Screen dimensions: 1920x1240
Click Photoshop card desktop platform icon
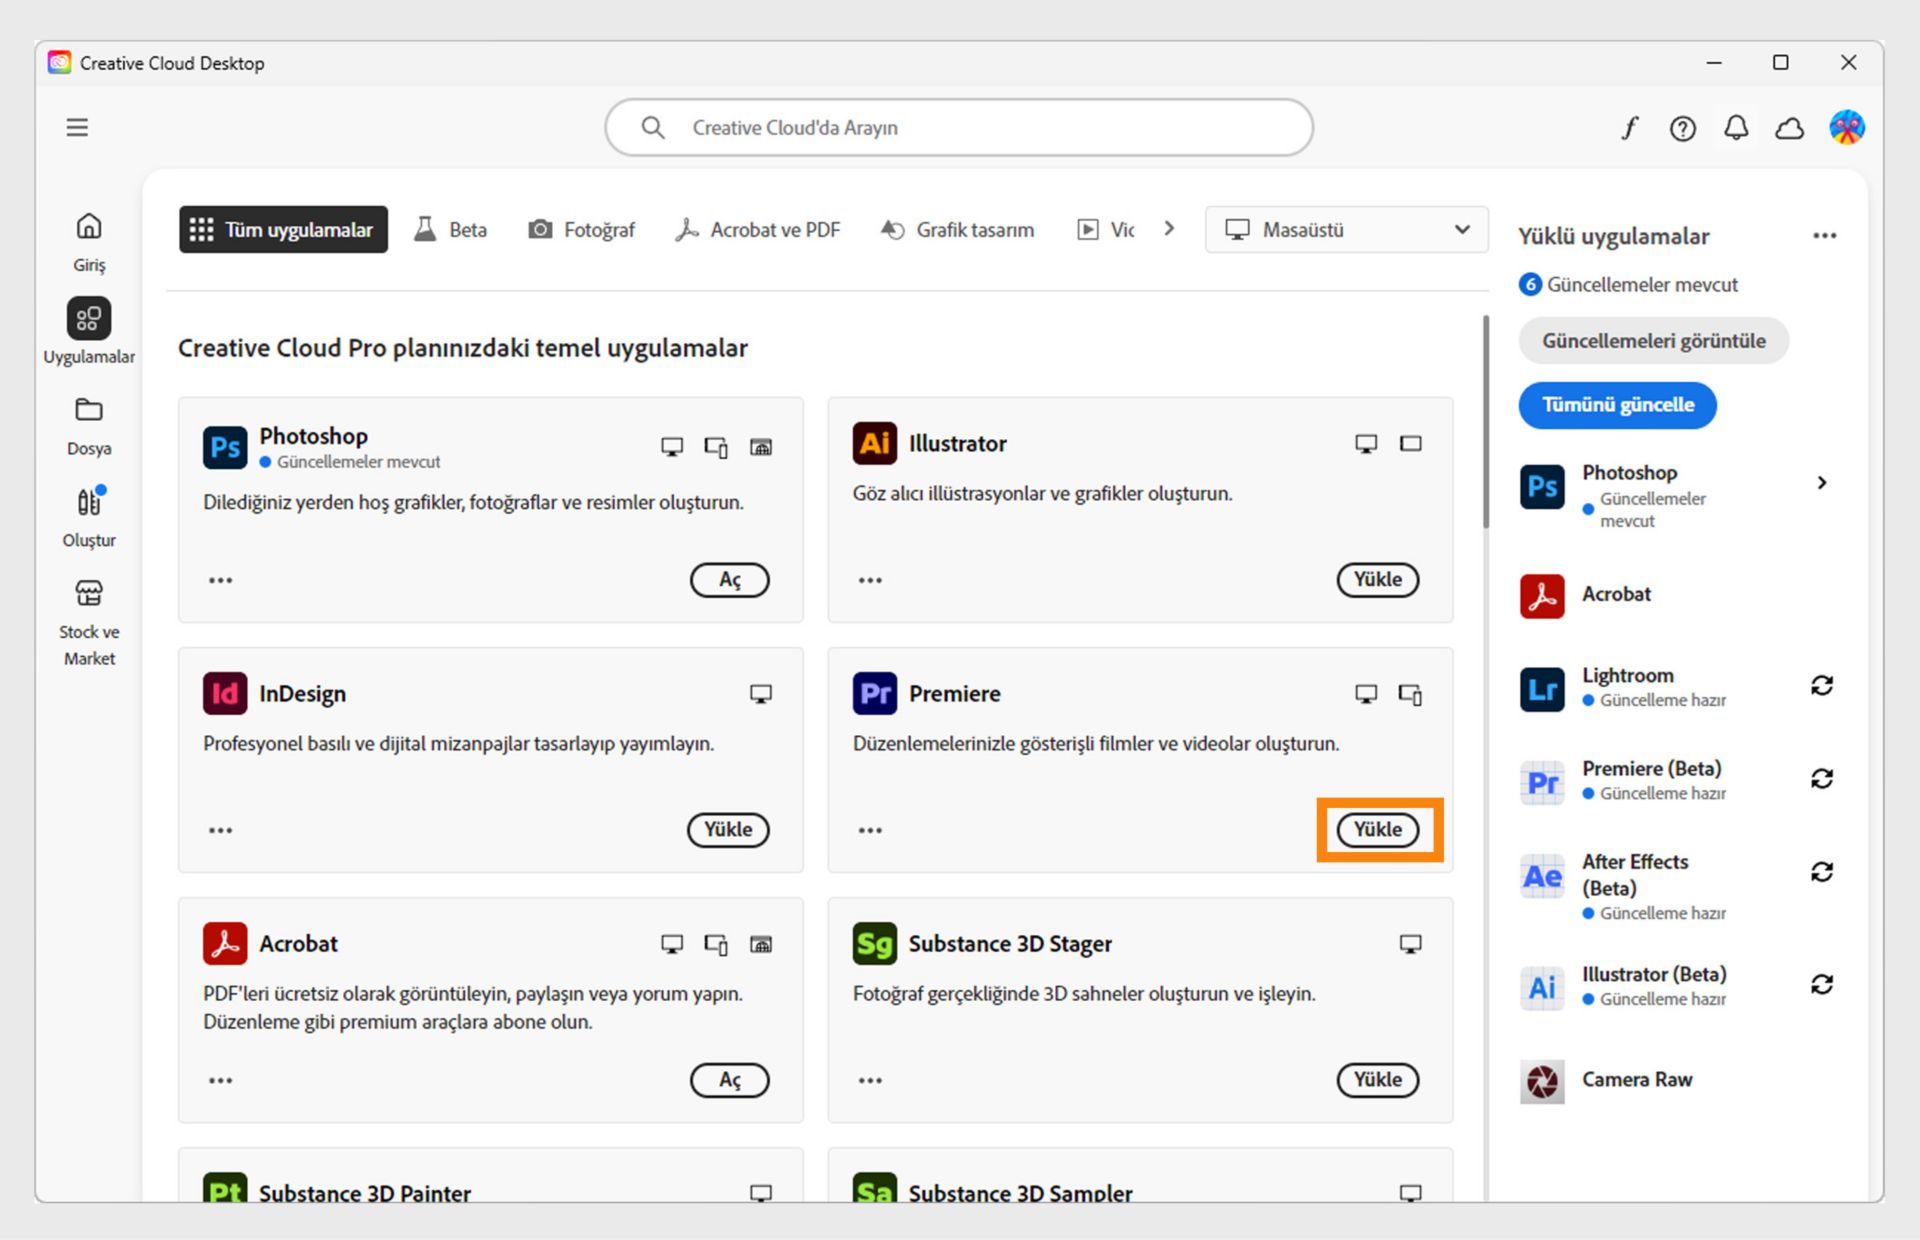(672, 447)
